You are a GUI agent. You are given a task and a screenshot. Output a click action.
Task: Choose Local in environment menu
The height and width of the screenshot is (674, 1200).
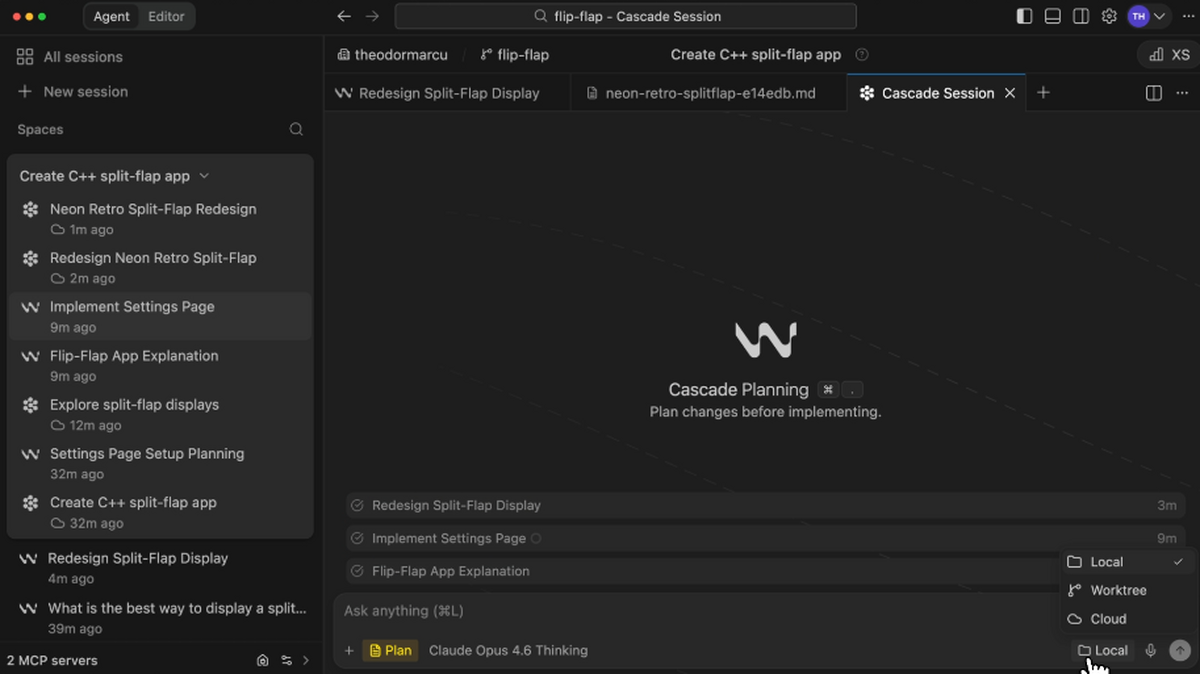pos(1125,562)
